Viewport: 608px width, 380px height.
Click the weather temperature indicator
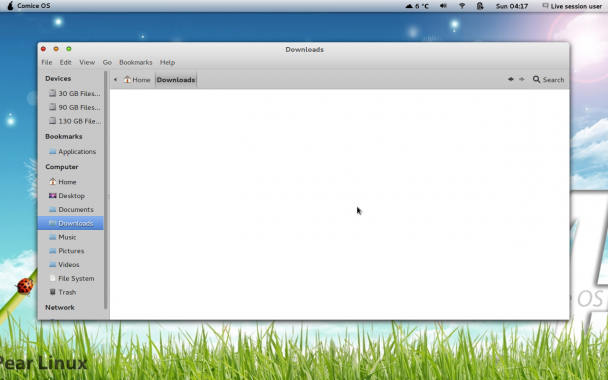417,6
